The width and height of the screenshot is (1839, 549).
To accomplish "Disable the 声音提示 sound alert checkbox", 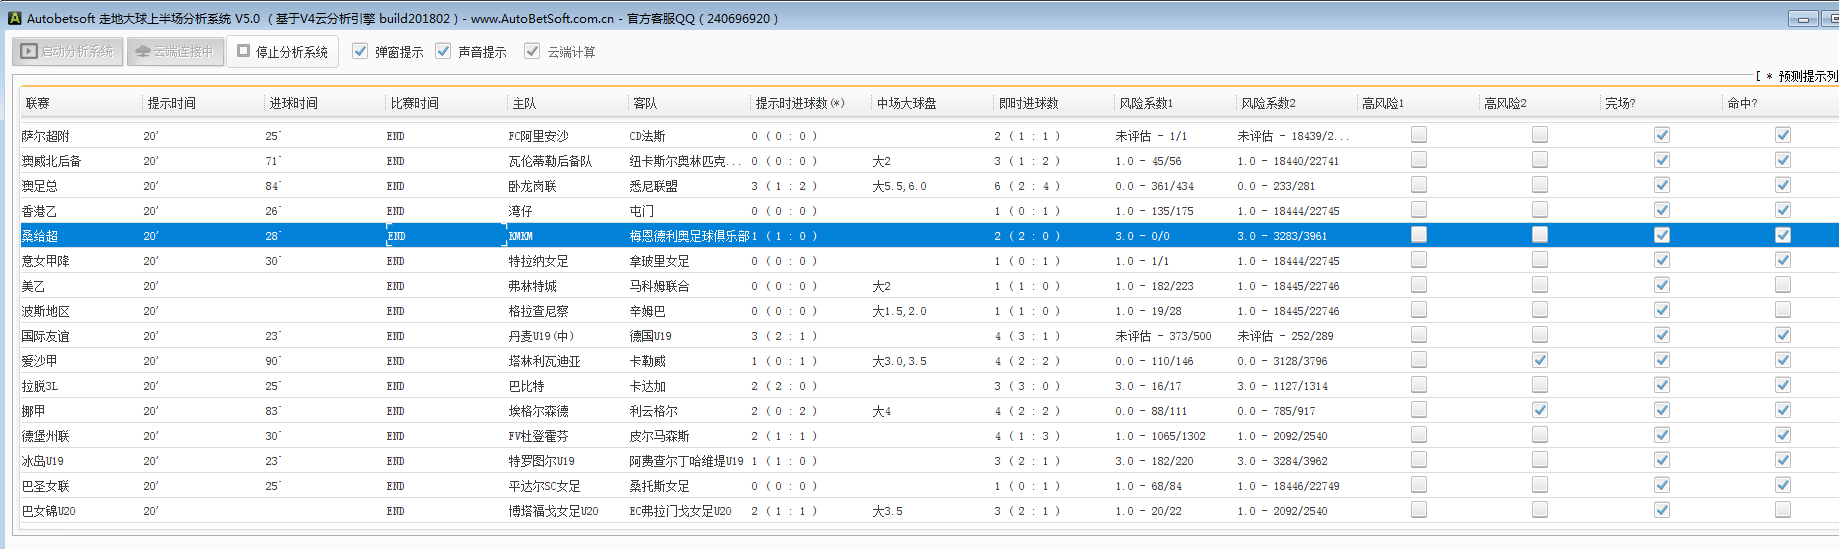I will (x=443, y=51).
